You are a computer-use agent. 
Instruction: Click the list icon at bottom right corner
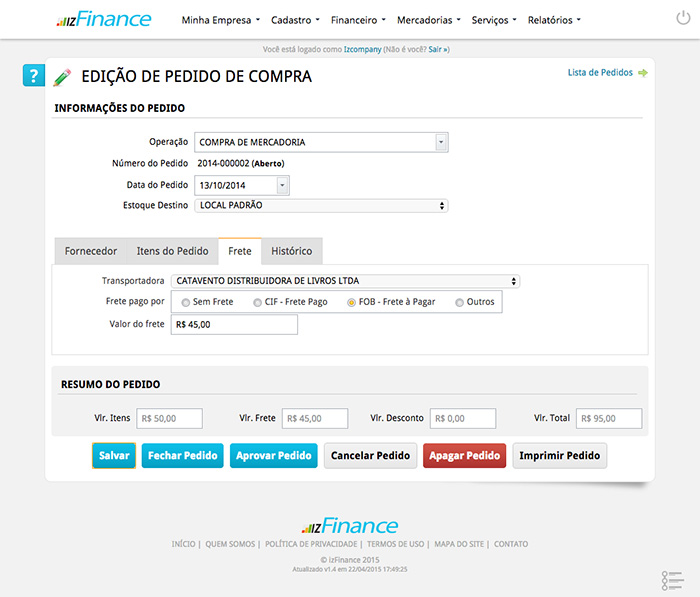[x=671, y=580]
